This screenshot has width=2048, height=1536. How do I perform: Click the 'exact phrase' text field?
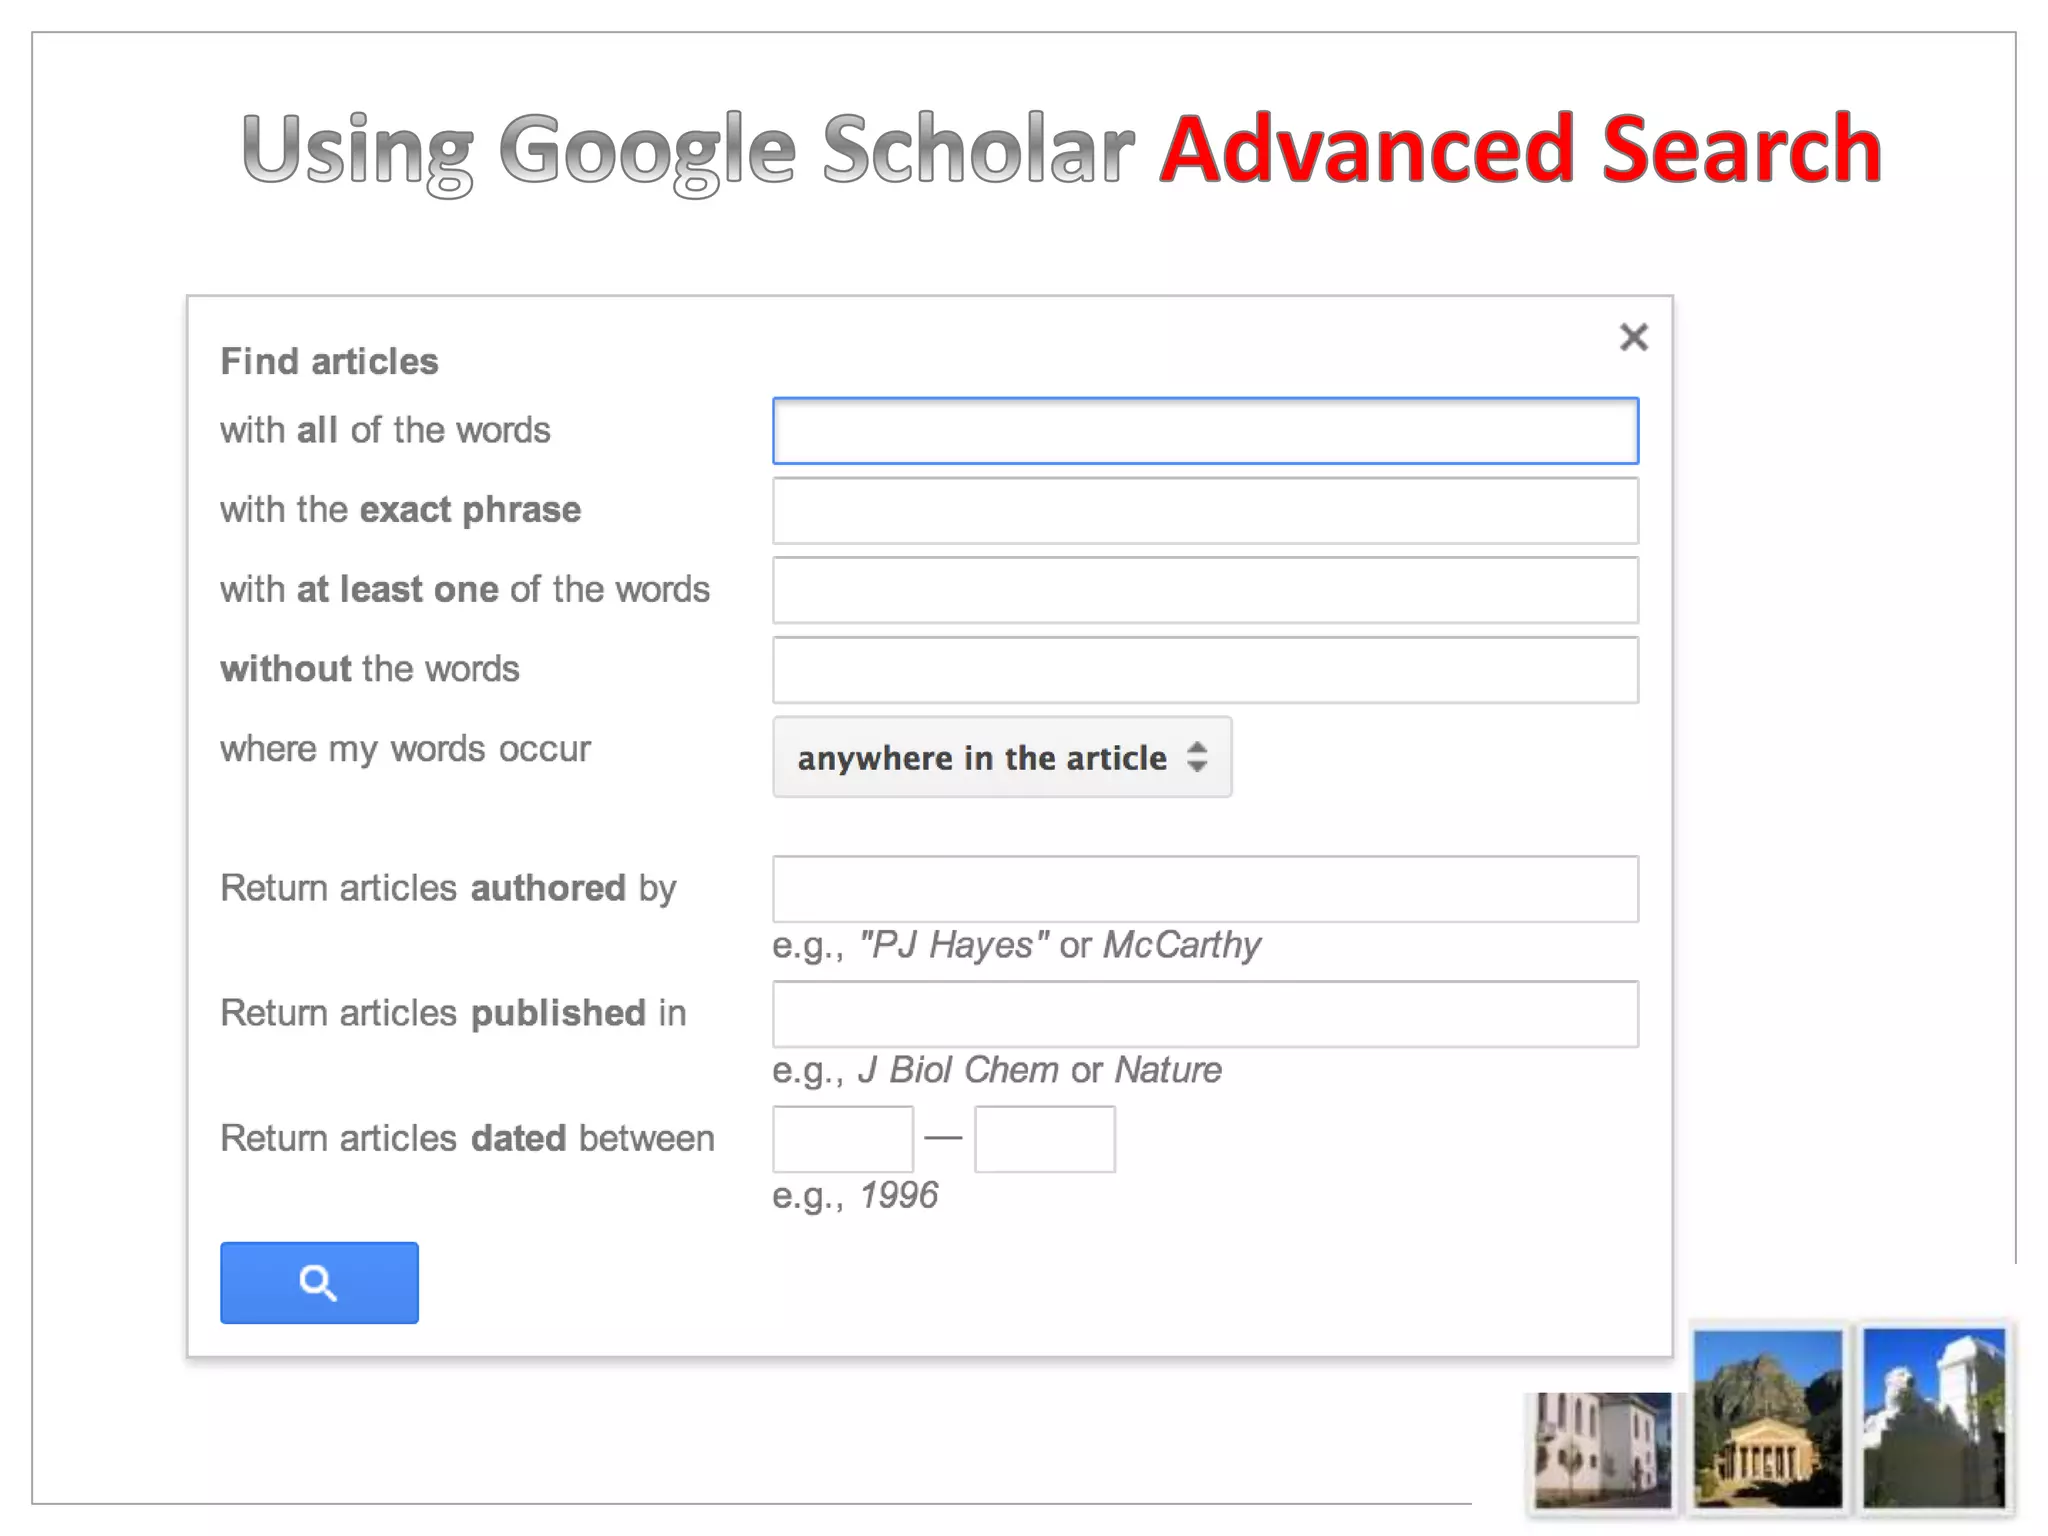(1204, 511)
